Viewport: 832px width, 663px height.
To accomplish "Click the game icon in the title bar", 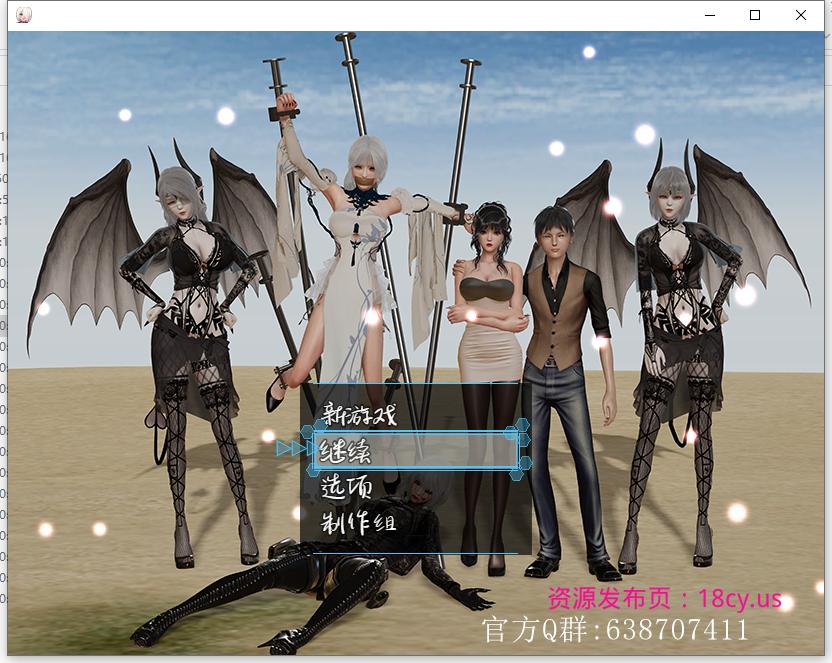I will coord(24,15).
